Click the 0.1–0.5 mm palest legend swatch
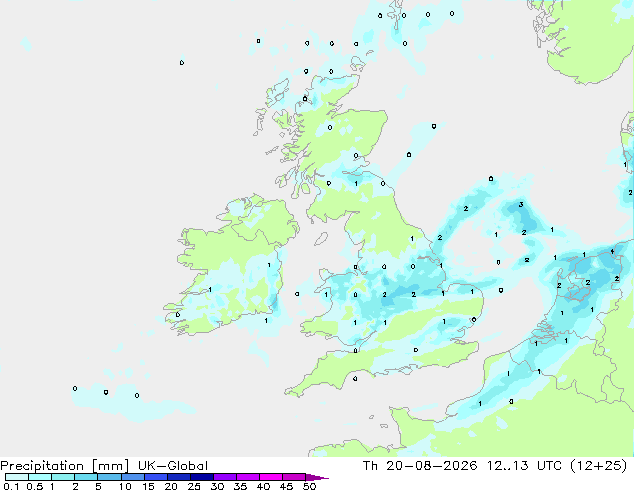The height and width of the screenshot is (490, 634). [x=17, y=477]
